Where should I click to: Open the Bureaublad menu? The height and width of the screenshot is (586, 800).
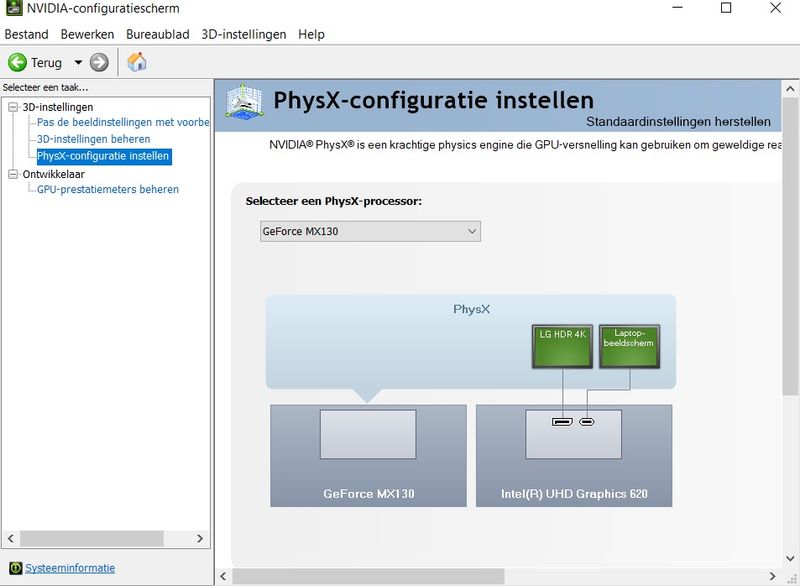click(158, 34)
